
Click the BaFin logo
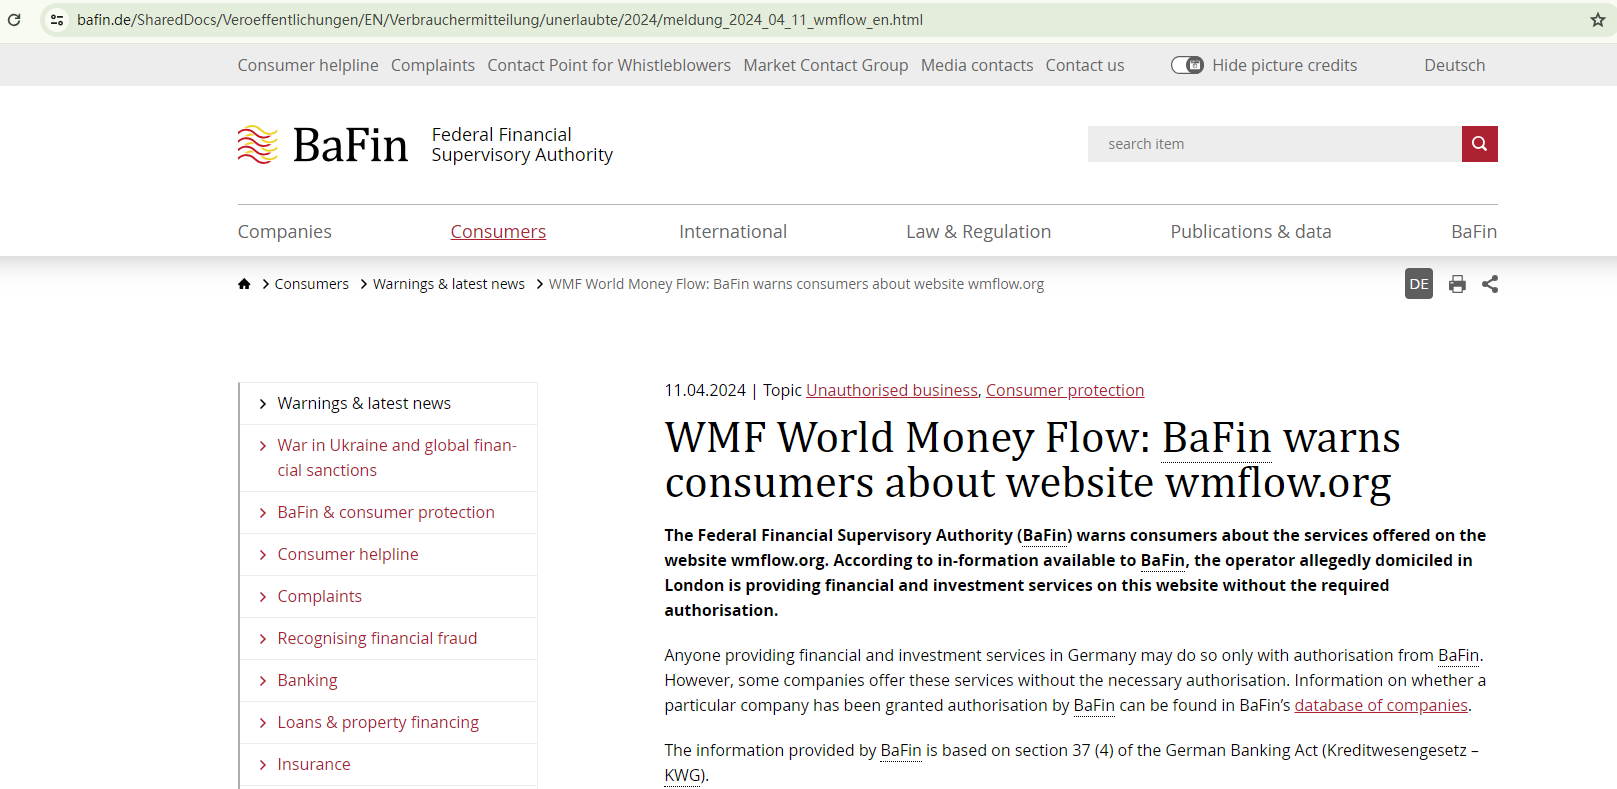click(323, 145)
